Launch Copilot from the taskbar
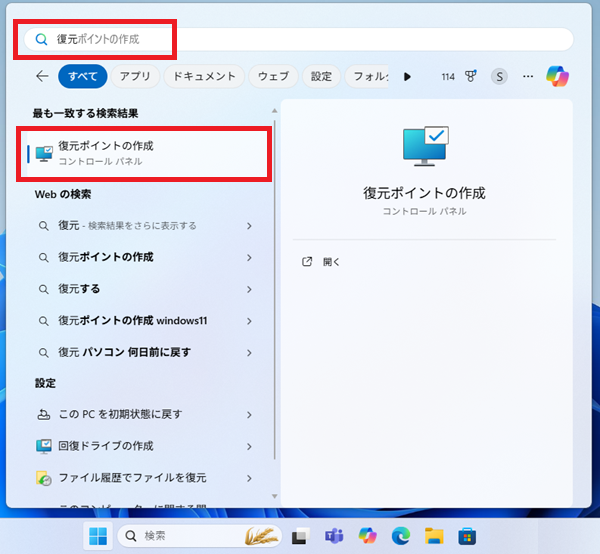This screenshot has width=600, height=554. click(367, 536)
